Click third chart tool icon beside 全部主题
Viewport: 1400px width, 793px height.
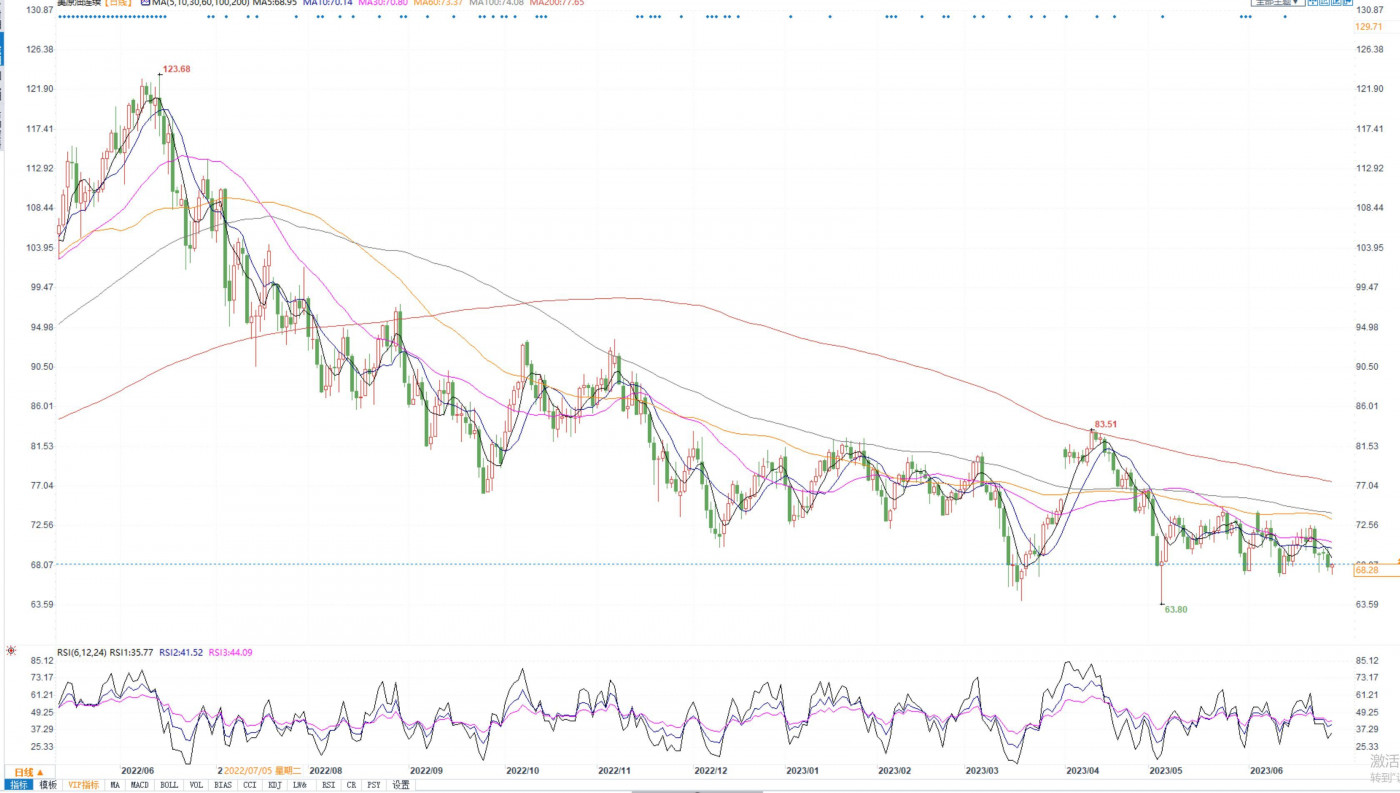tap(1335, 3)
